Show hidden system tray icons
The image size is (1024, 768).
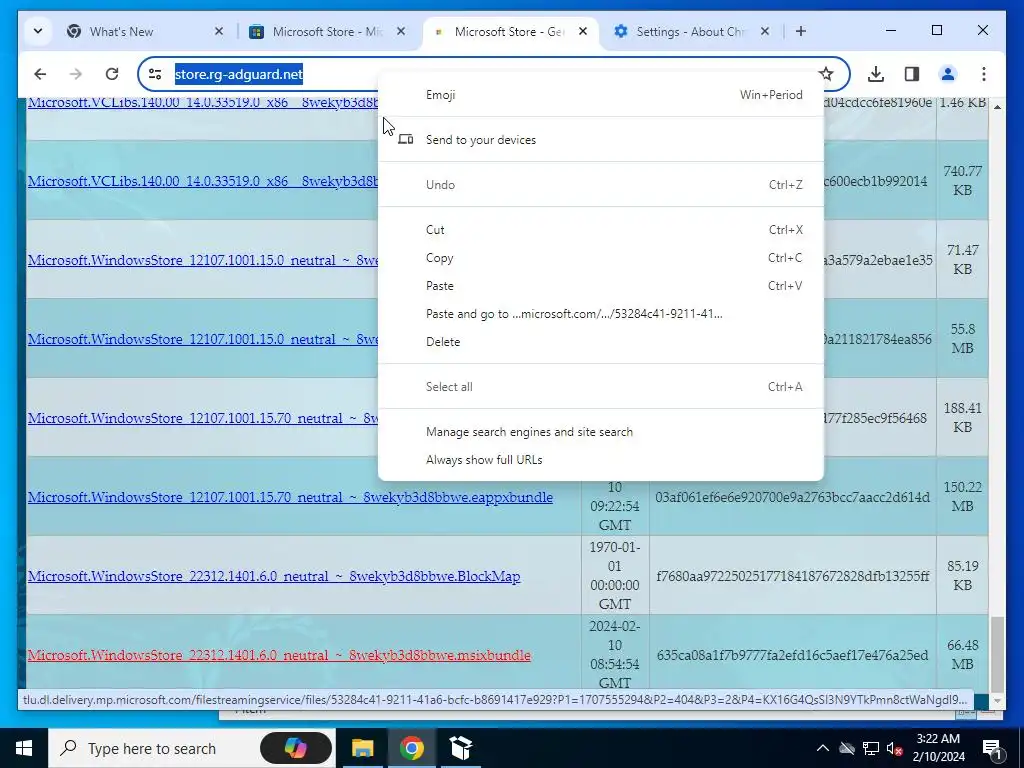point(823,748)
